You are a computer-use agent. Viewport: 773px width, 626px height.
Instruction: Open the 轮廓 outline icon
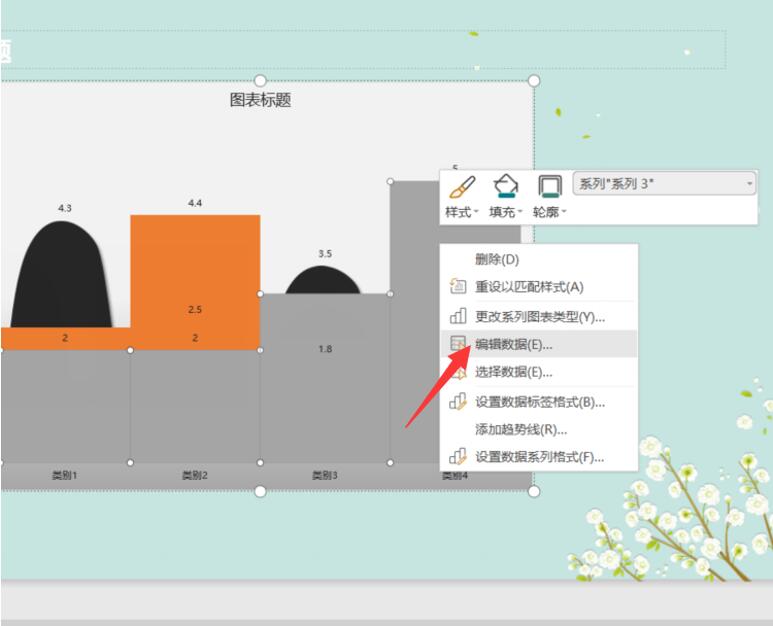pos(550,187)
